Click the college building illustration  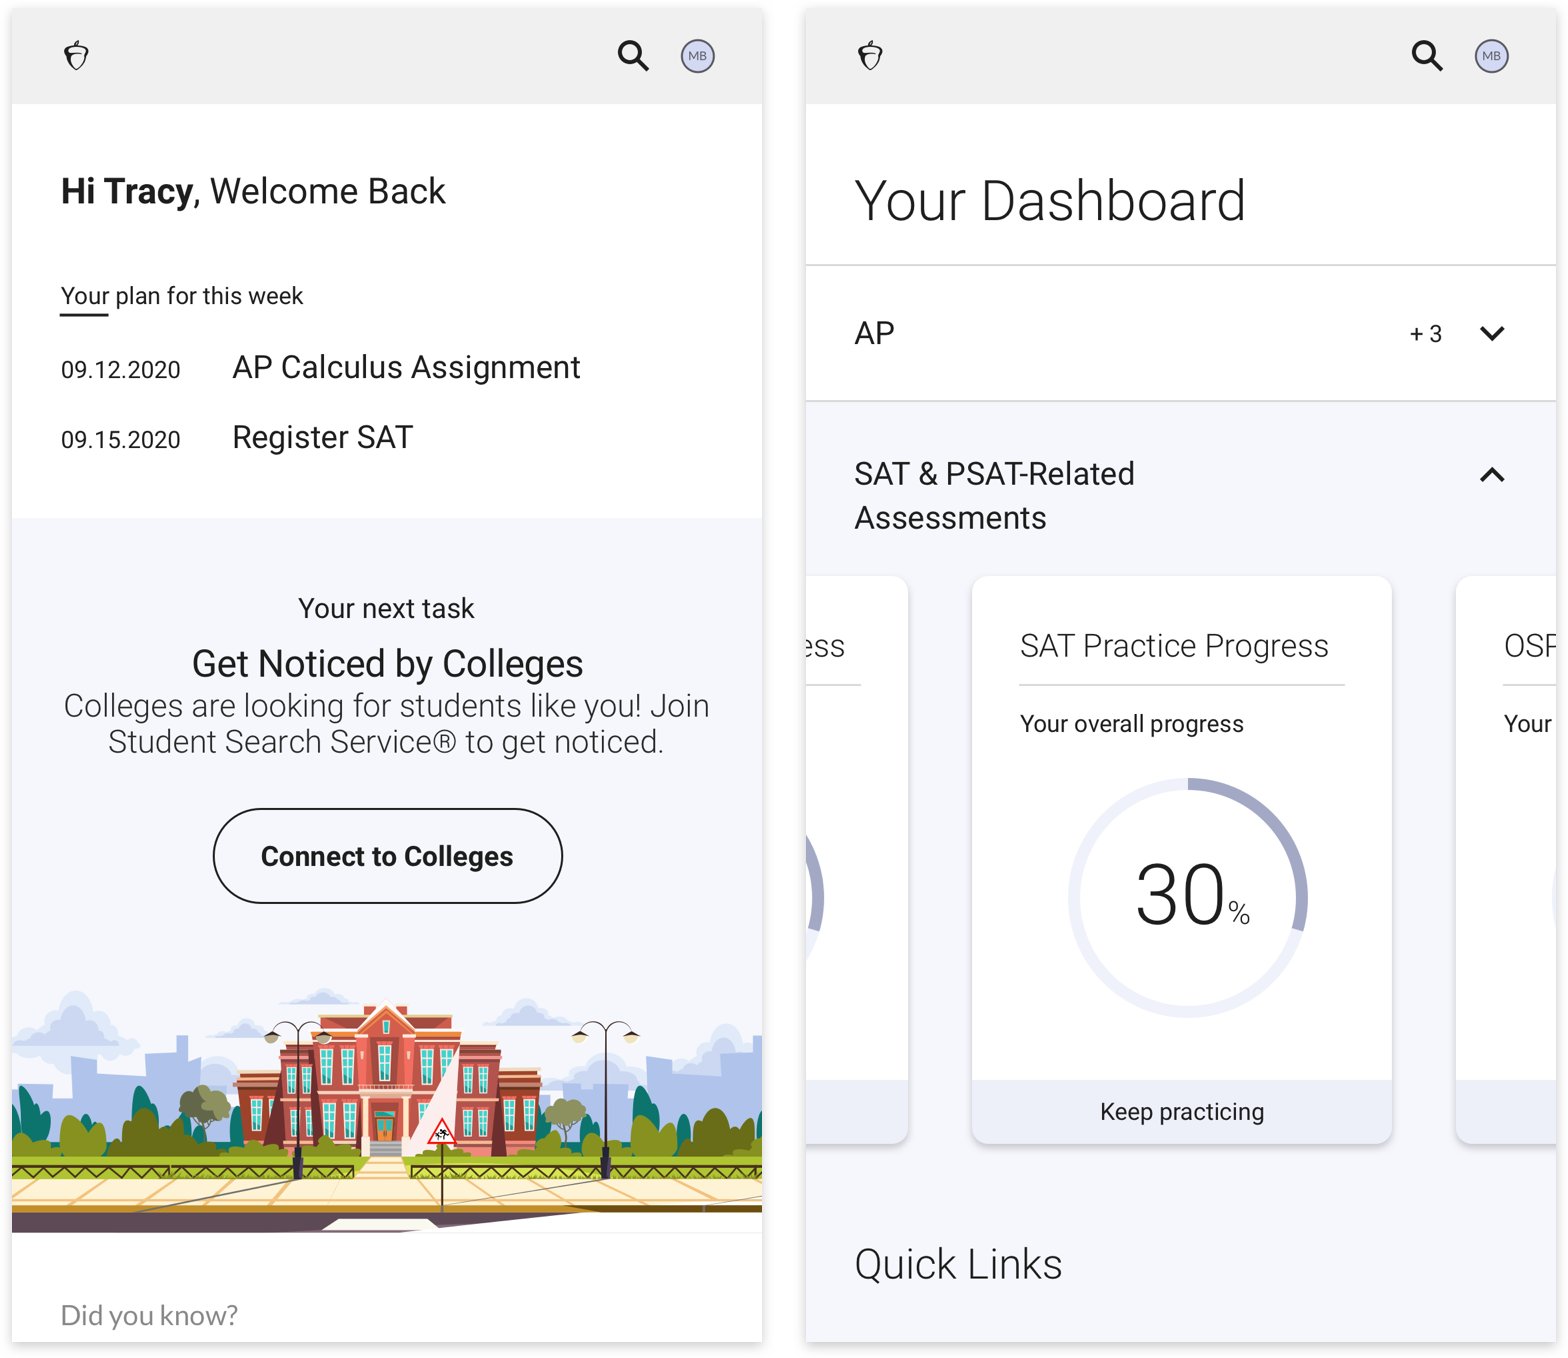pyautogui.click(x=387, y=1080)
